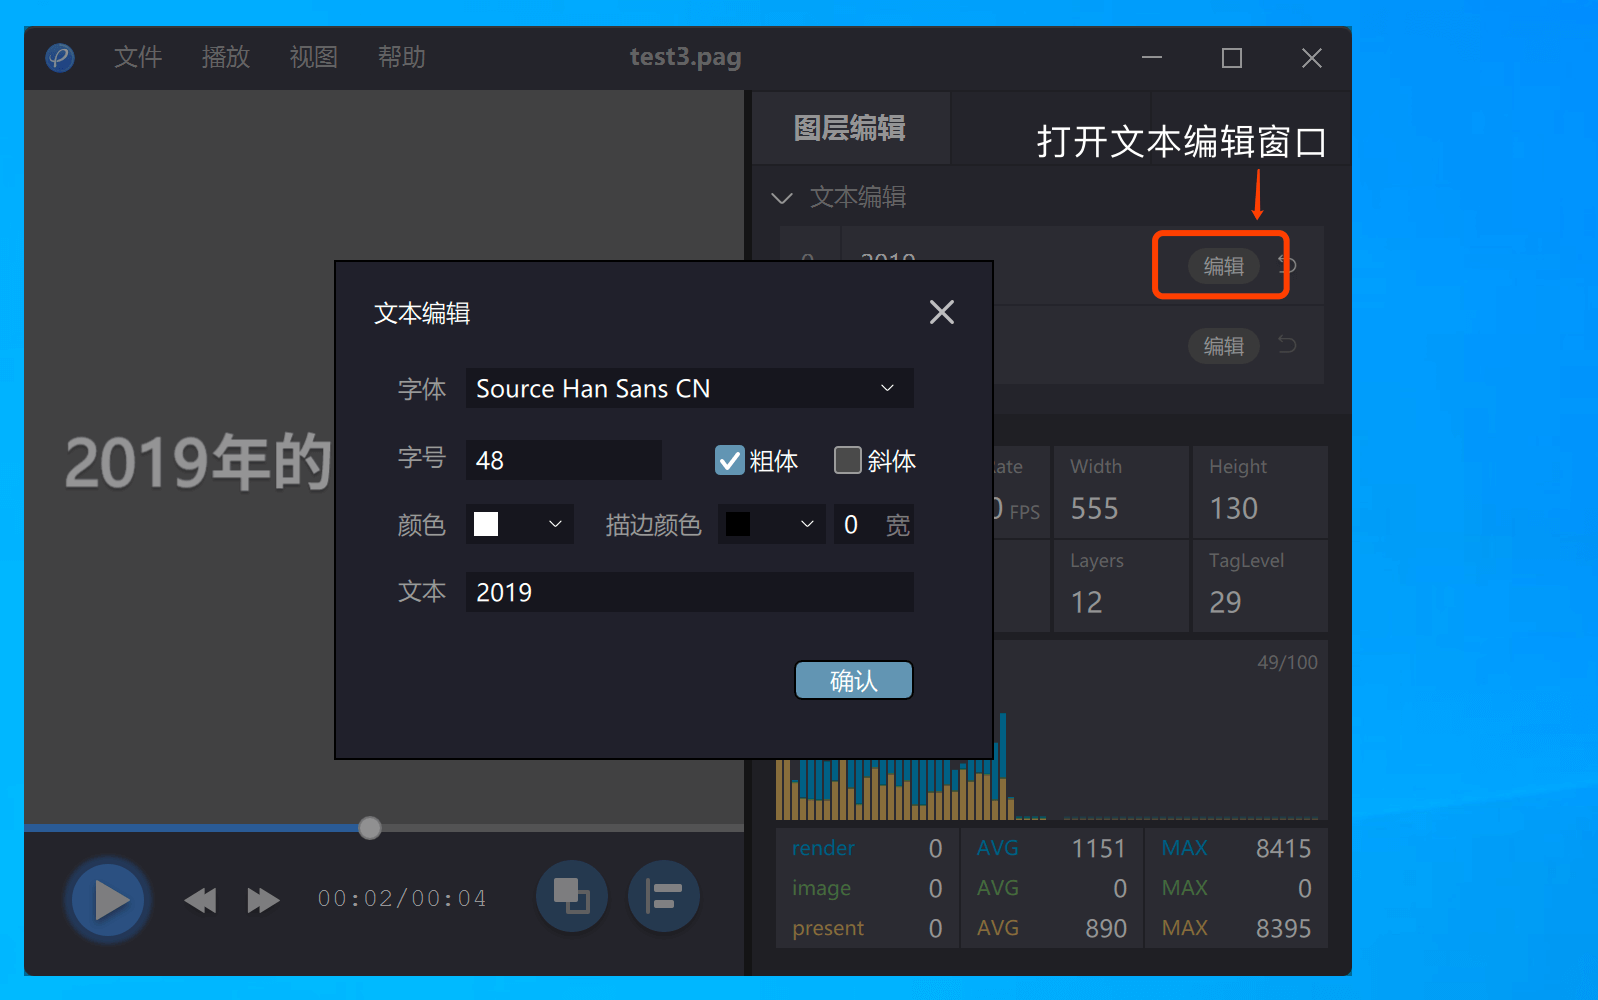Confirm with the 确认 button
The width and height of the screenshot is (1598, 1000).
coord(854,680)
